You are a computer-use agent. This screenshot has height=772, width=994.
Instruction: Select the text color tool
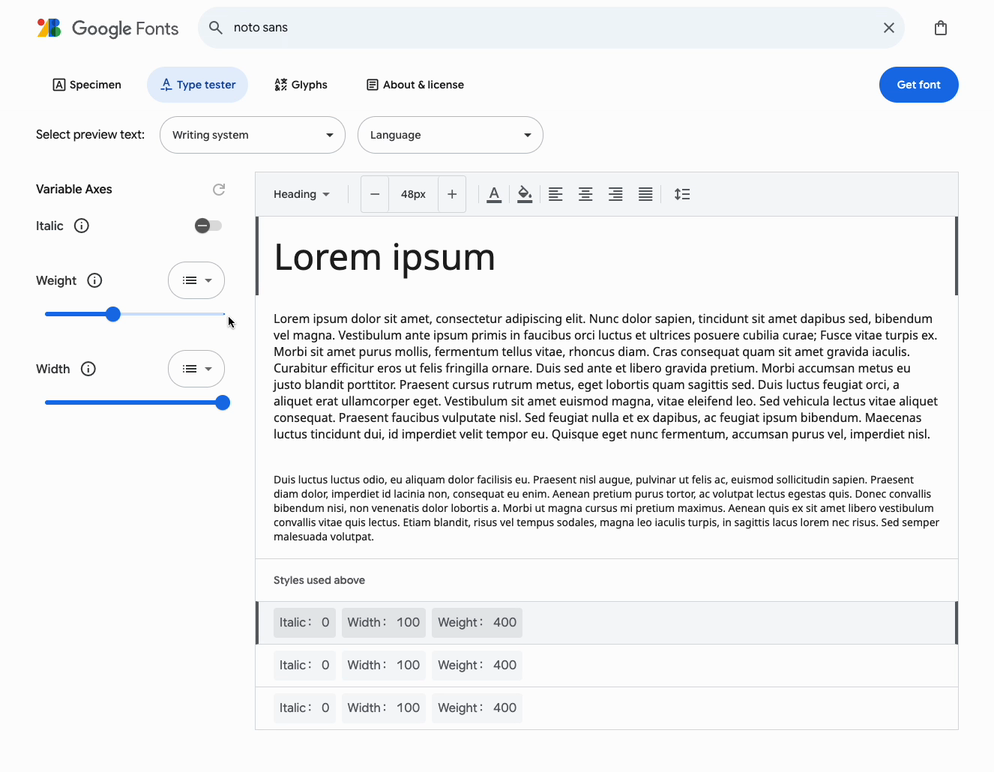(x=494, y=194)
